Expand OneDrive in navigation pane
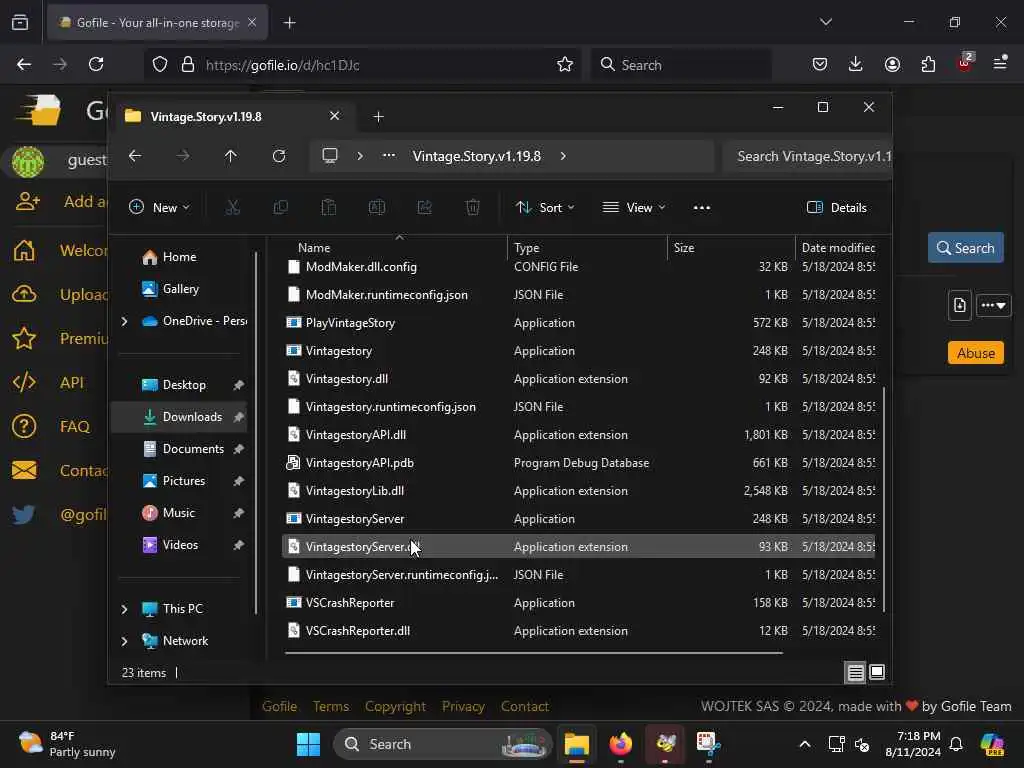Screen dimensions: 1024x768 (x=124, y=321)
